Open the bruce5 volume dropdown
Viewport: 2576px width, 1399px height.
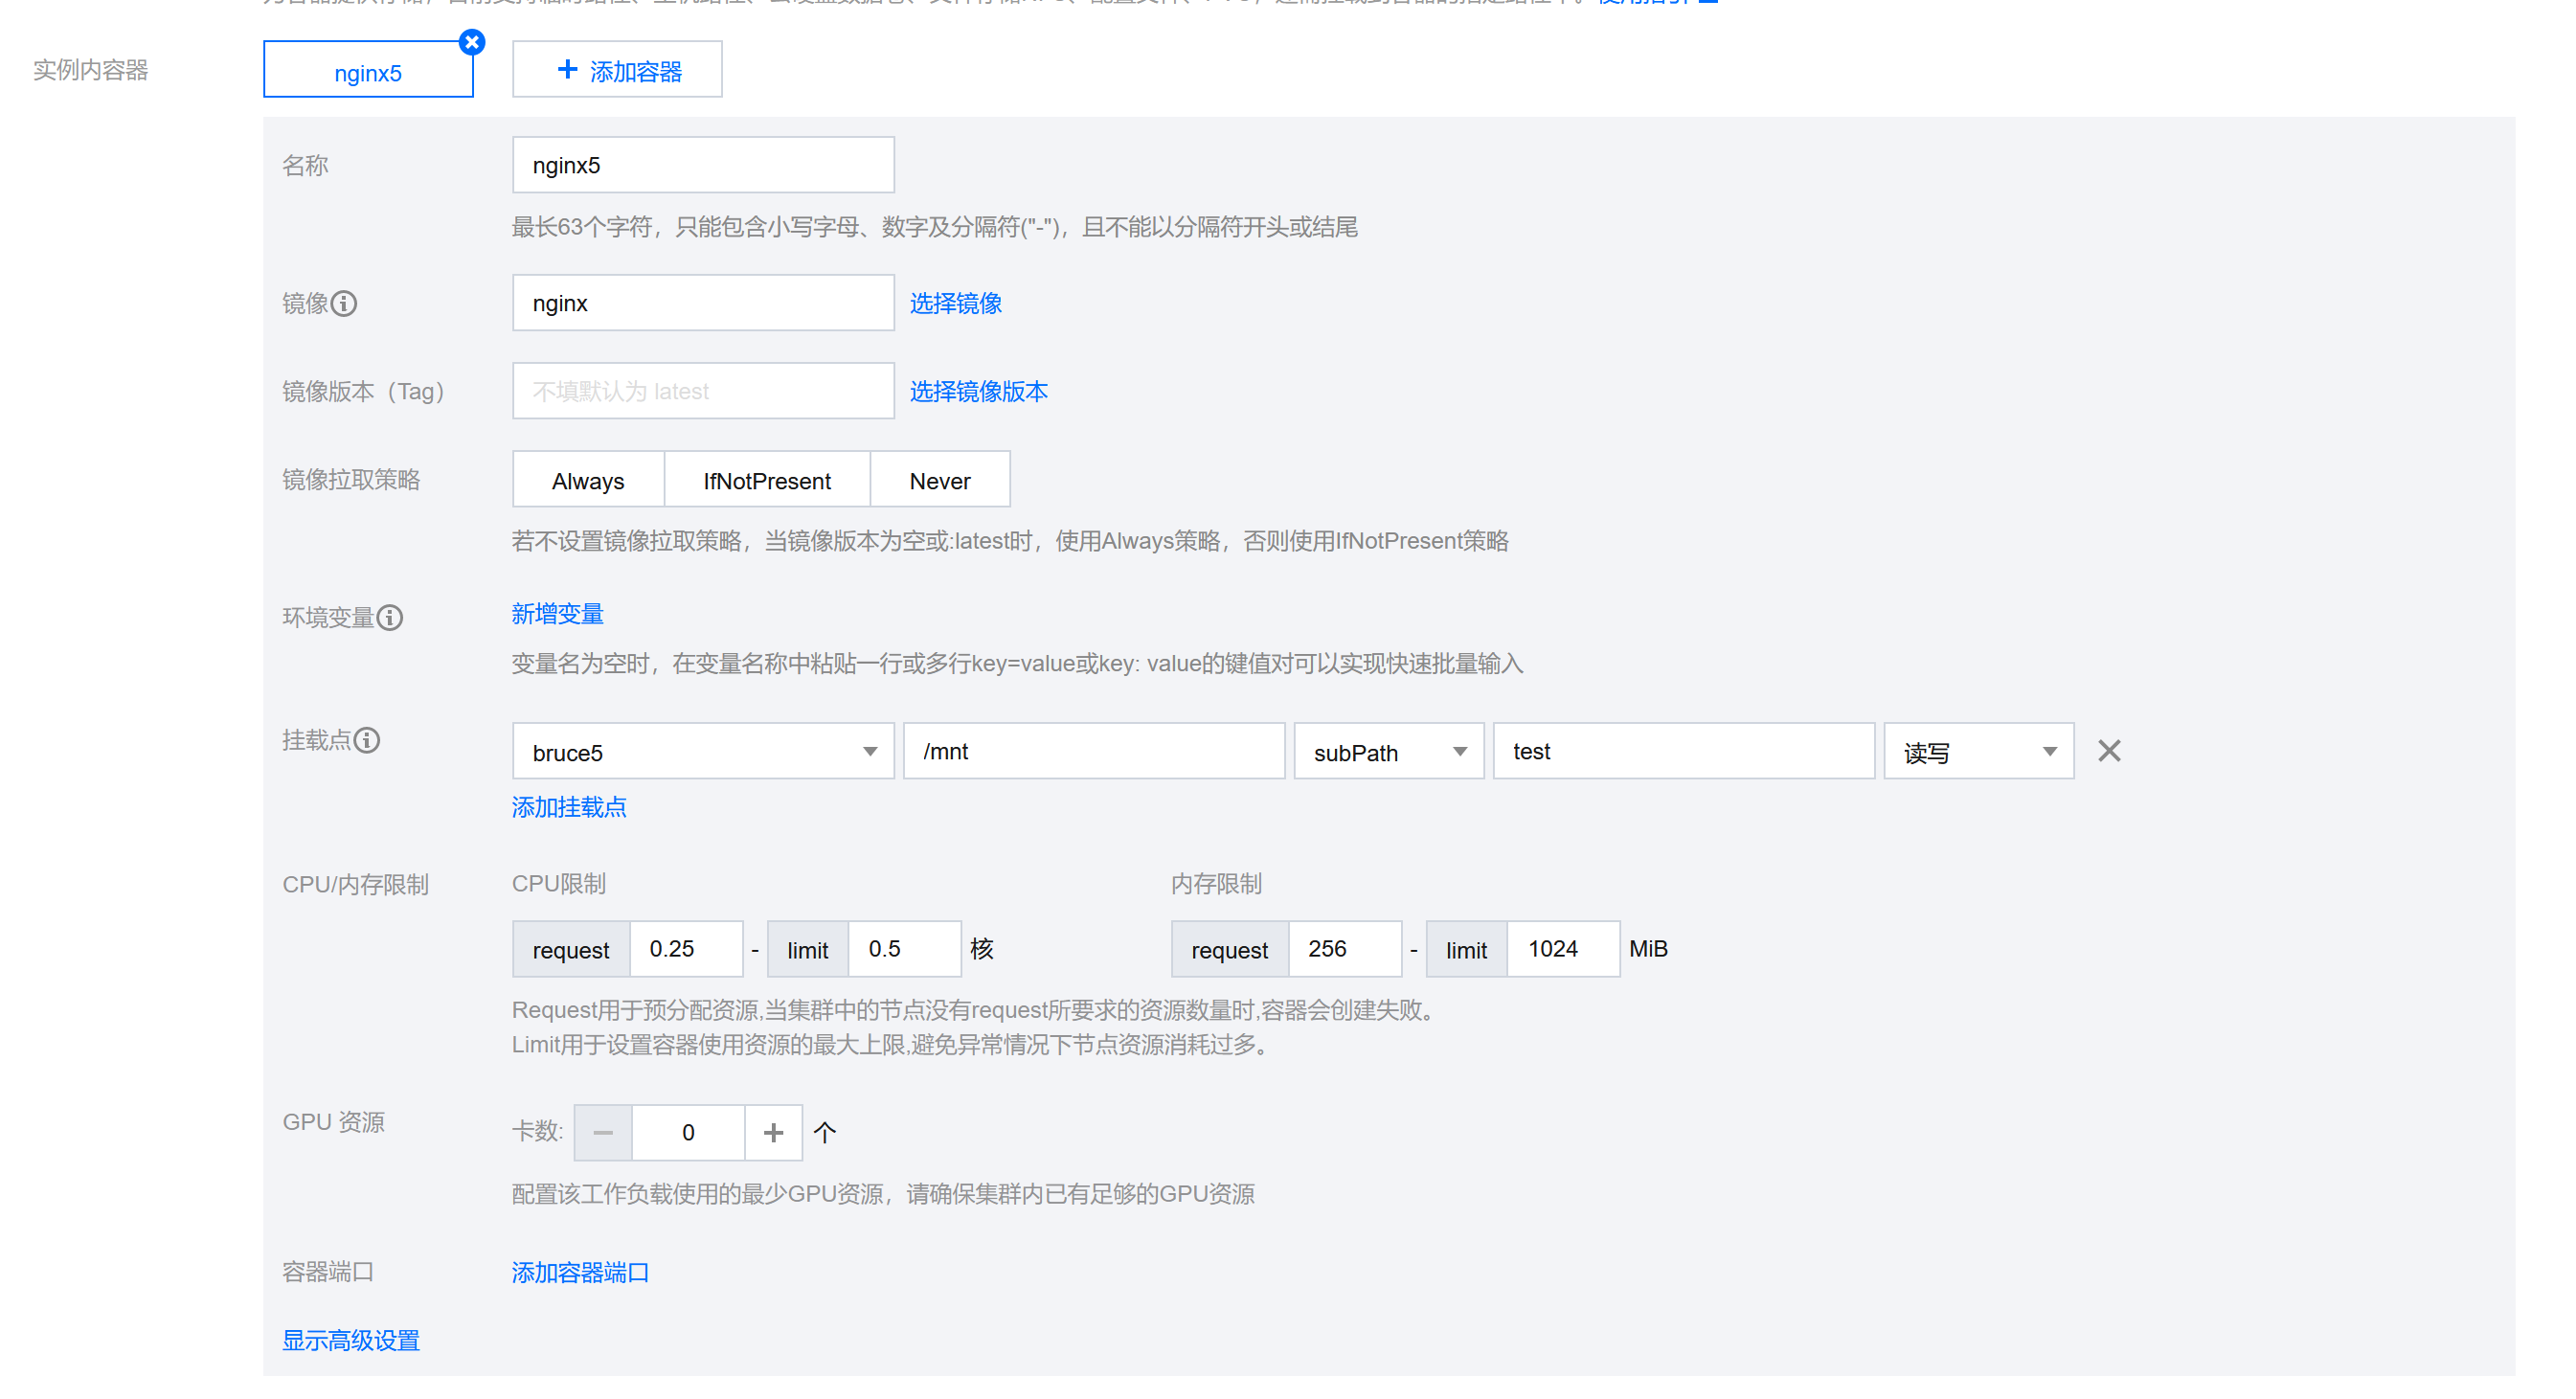(x=703, y=752)
